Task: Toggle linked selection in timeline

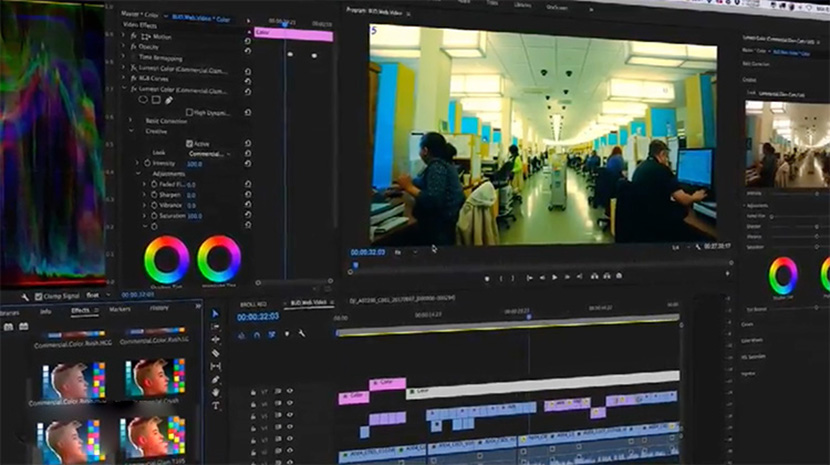Action: click(272, 334)
